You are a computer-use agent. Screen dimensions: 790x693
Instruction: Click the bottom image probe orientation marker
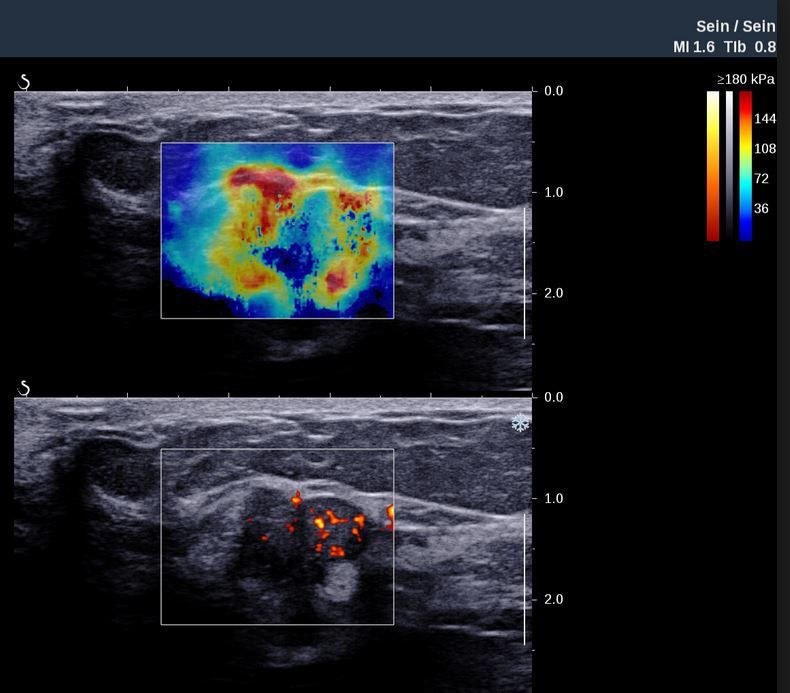24,388
